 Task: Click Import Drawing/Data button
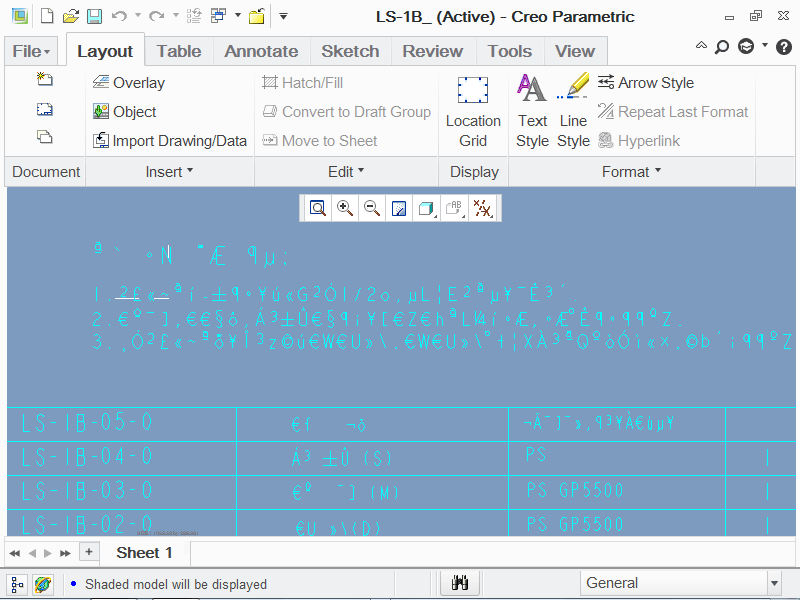coord(170,141)
